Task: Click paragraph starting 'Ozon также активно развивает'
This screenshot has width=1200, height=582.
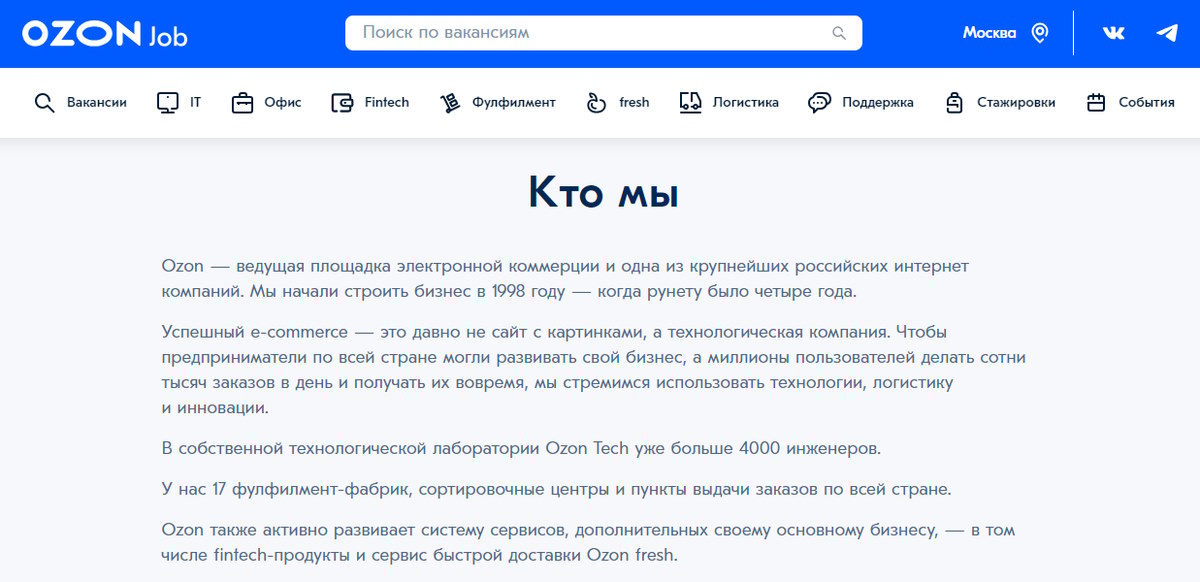Action: pos(588,542)
